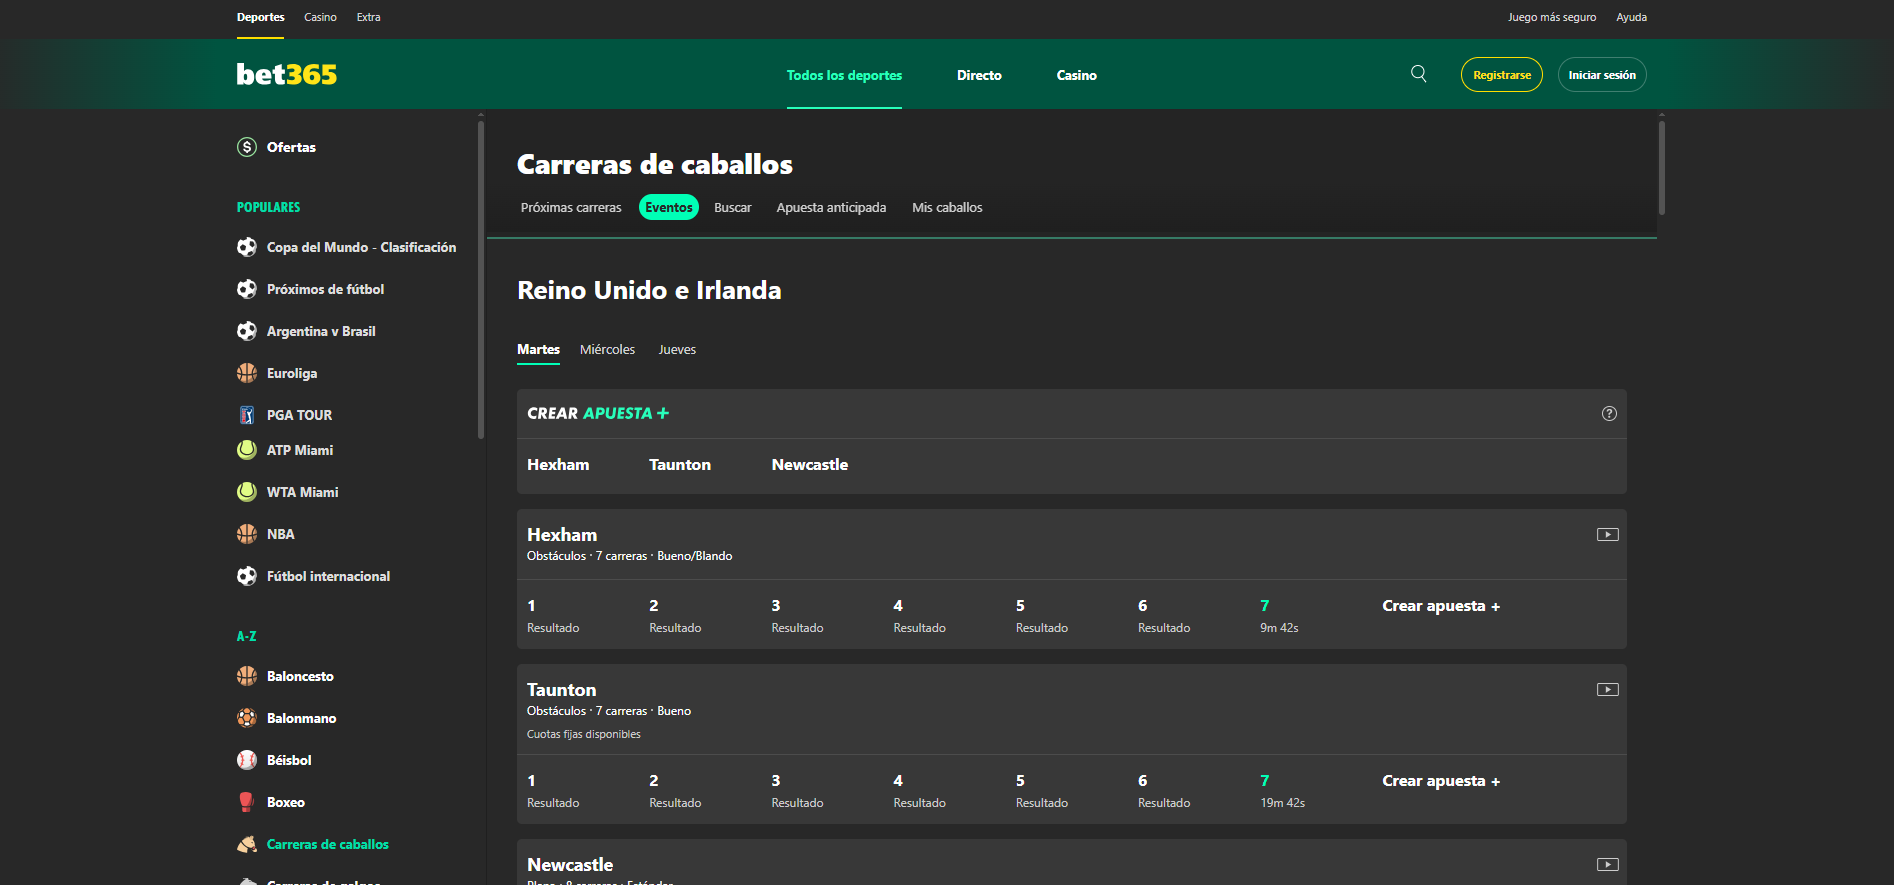Click the Newcastle meeting heading
Screen dimensions: 1894x885
pos(570,865)
